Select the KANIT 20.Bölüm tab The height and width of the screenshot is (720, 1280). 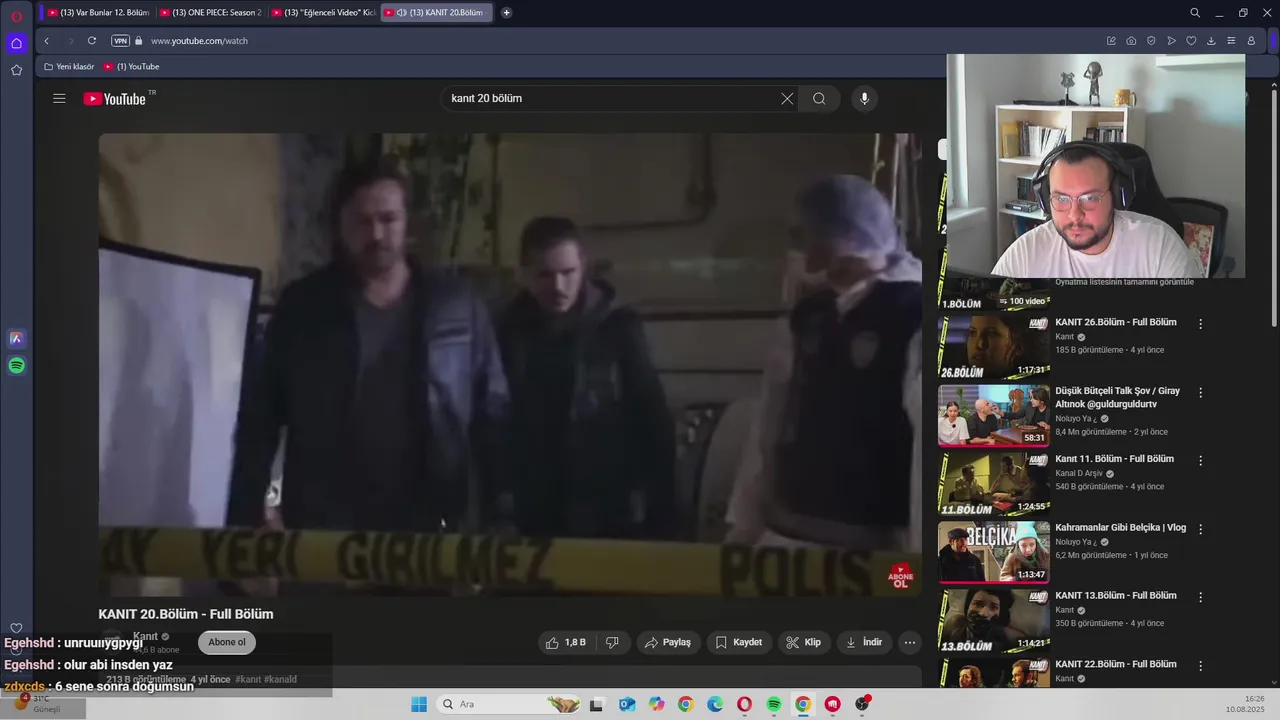[437, 13]
